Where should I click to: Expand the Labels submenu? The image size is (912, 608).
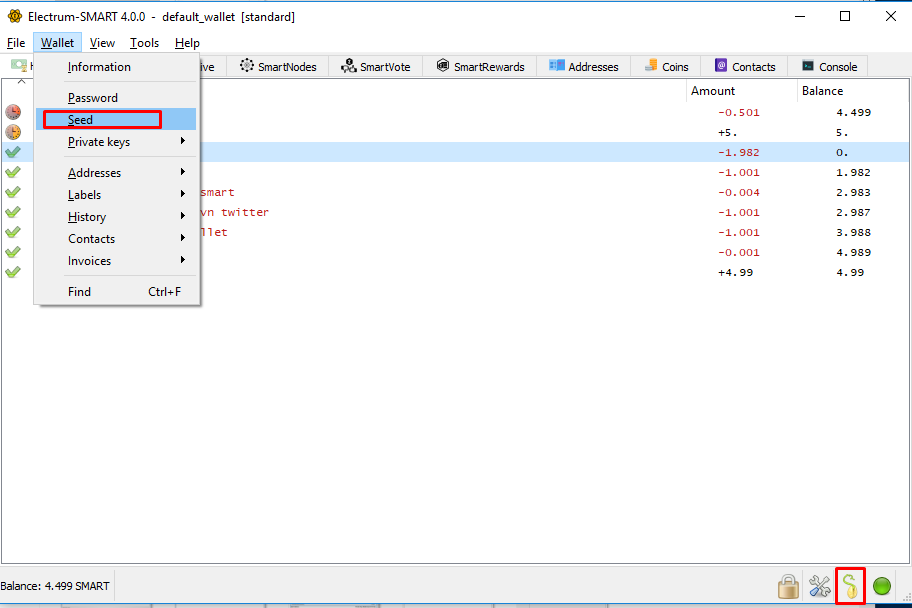[x=116, y=194]
